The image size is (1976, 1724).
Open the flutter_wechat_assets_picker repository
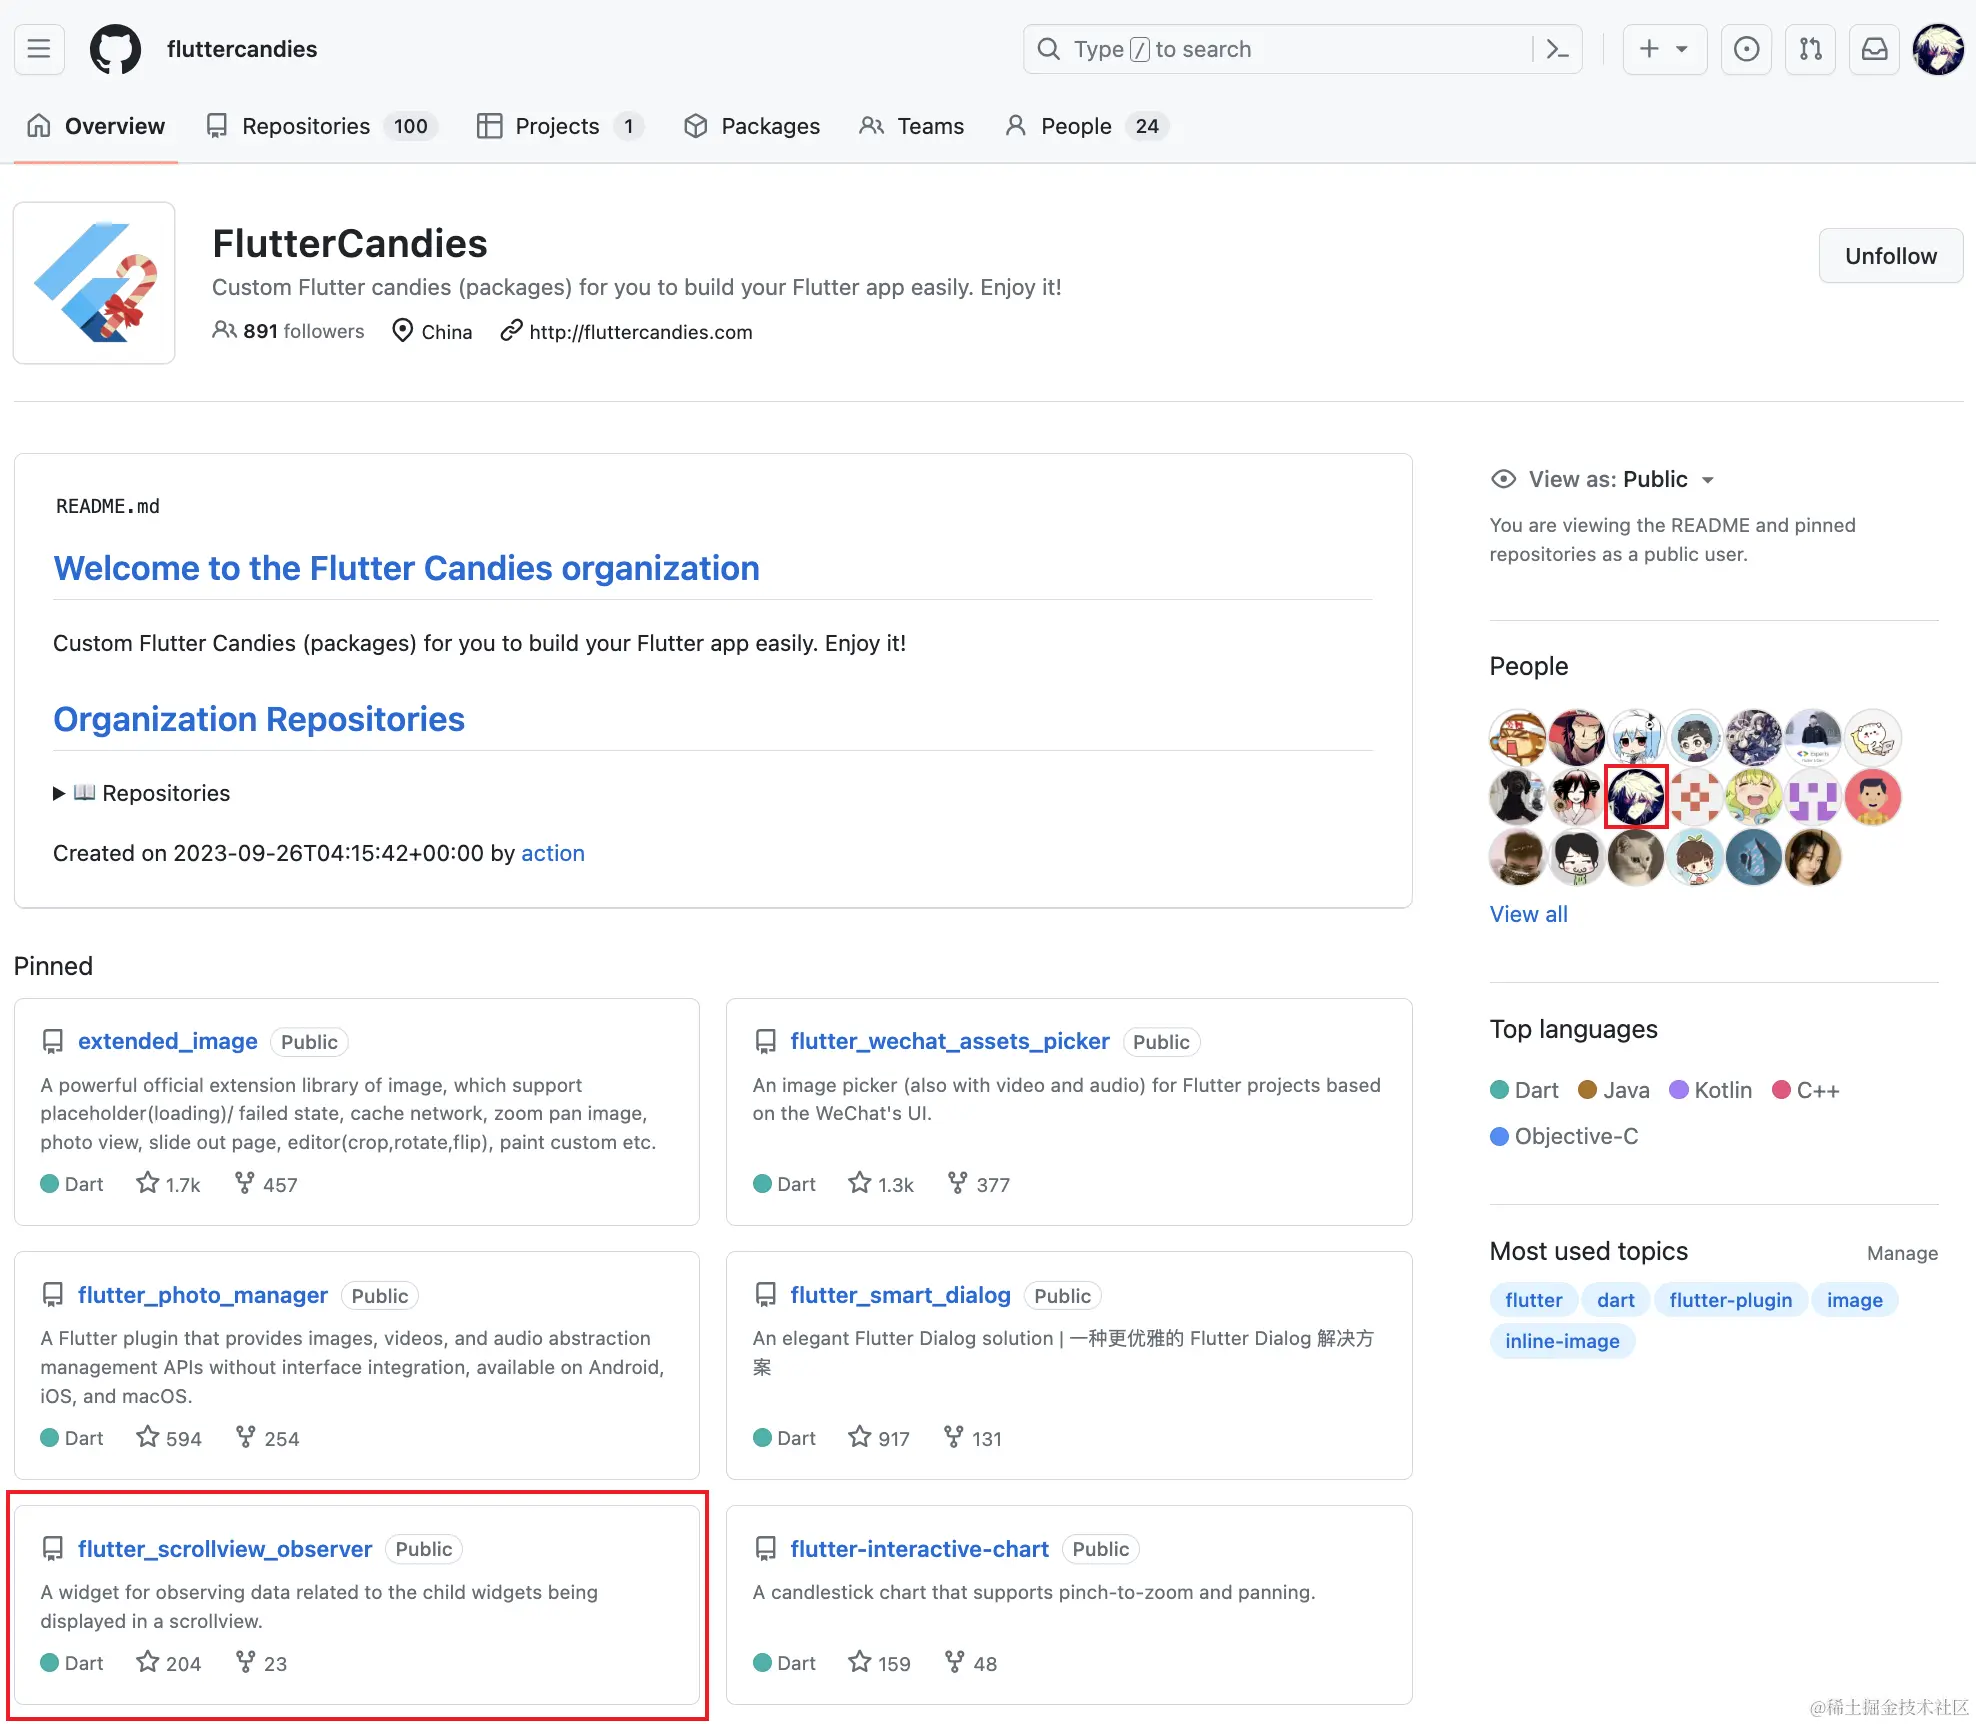(950, 1041)
